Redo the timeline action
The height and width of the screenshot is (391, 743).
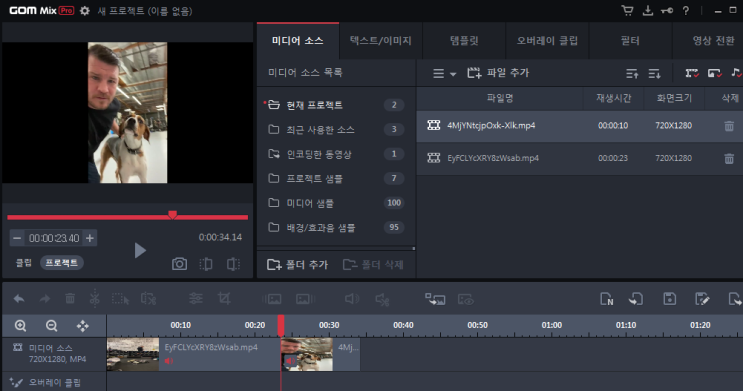pyautogui.click(x=45, y=299)
